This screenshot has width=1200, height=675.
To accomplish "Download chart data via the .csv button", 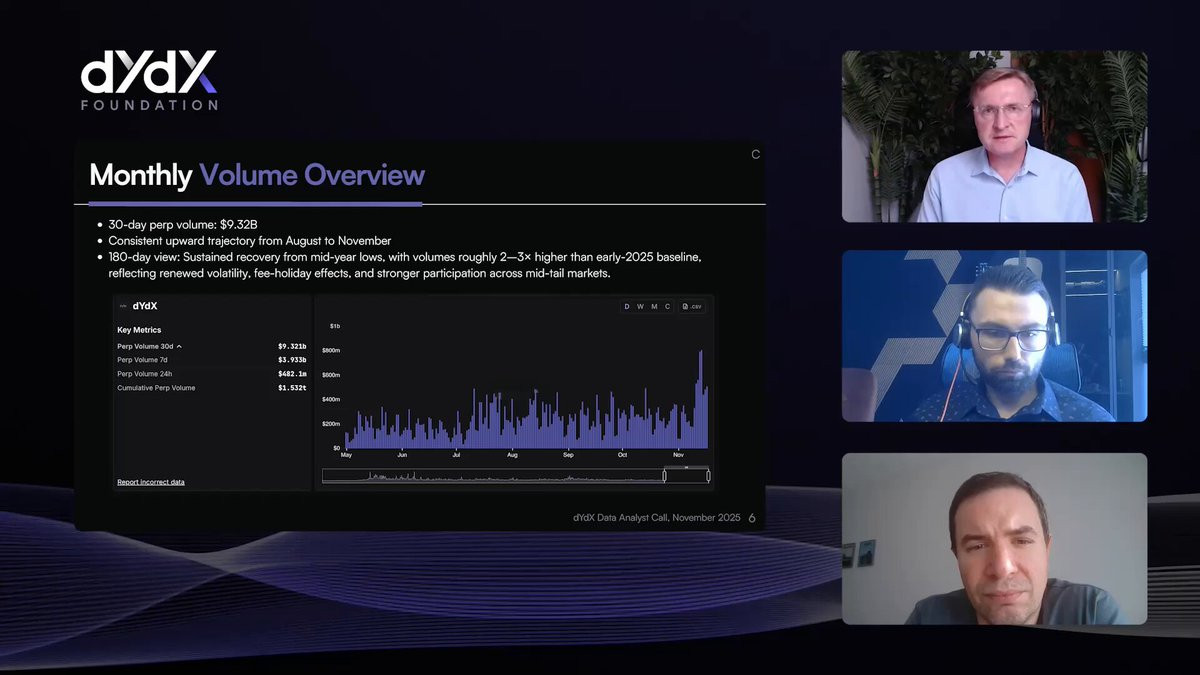I will [x=692, y=306].
